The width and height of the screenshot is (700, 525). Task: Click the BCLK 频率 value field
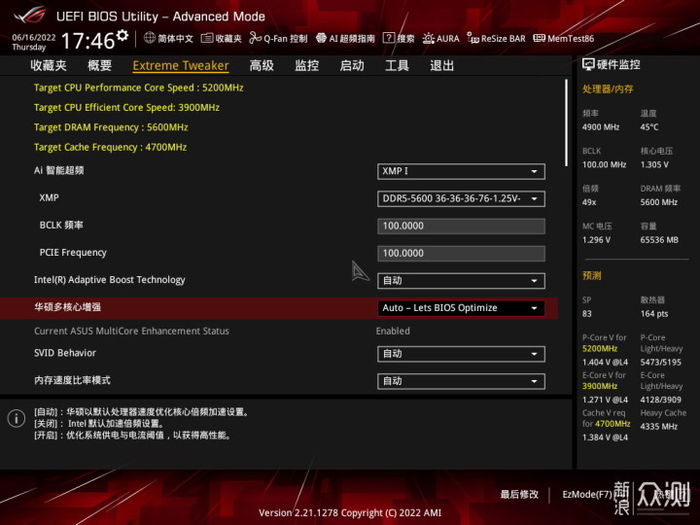pos(461,226)
